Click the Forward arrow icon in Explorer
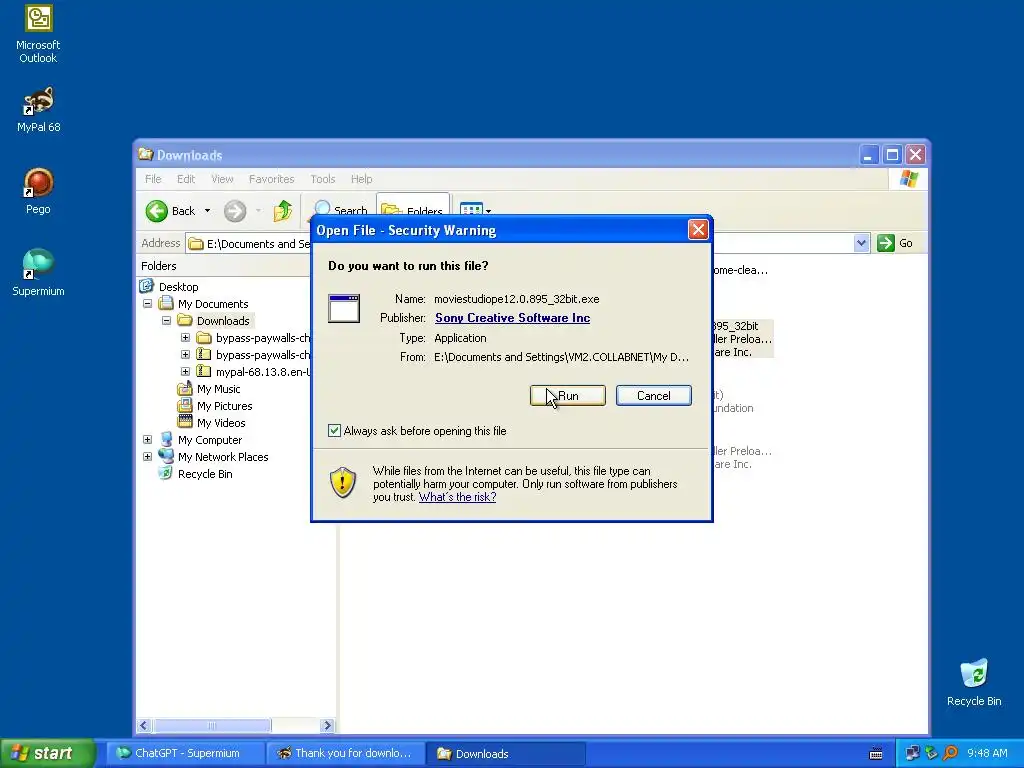This screenshot has width=1024, height=768. [235, 211]
